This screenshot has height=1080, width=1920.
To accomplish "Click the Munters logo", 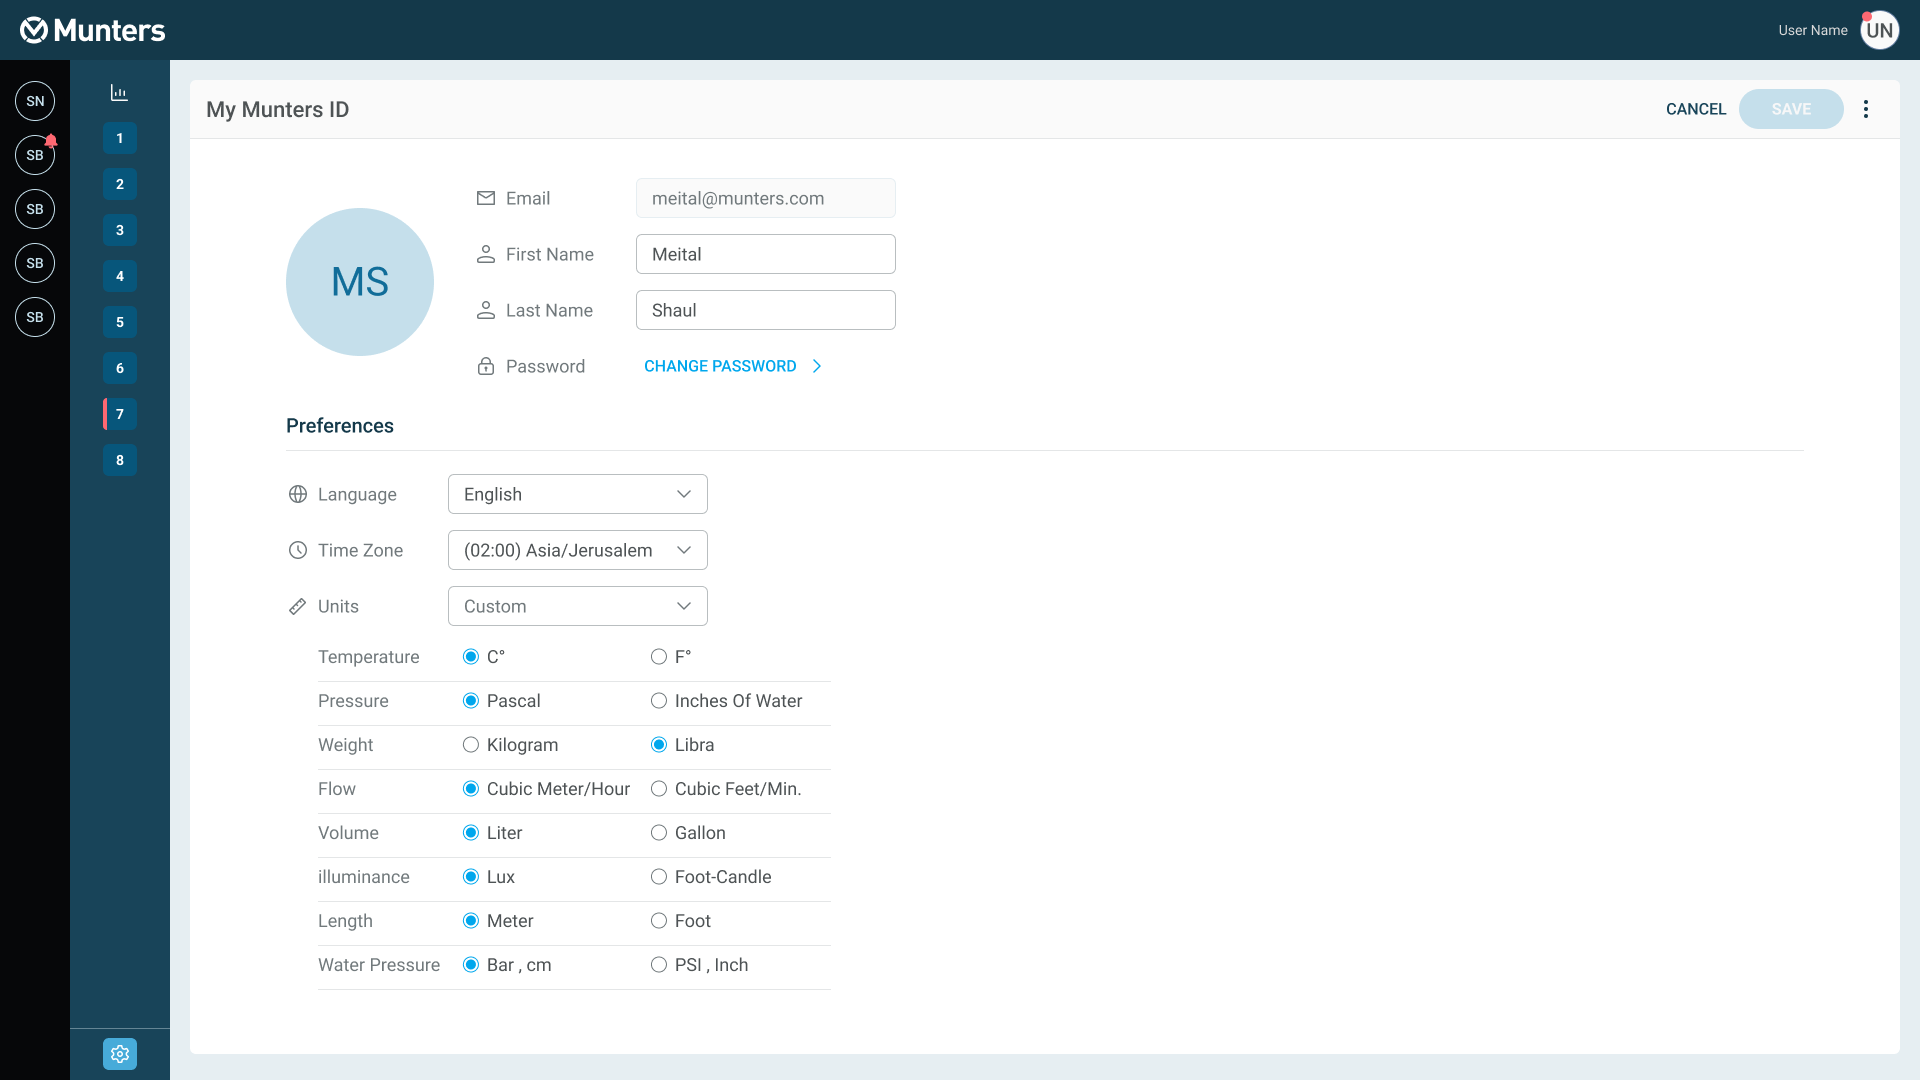I will coord(93,30).
